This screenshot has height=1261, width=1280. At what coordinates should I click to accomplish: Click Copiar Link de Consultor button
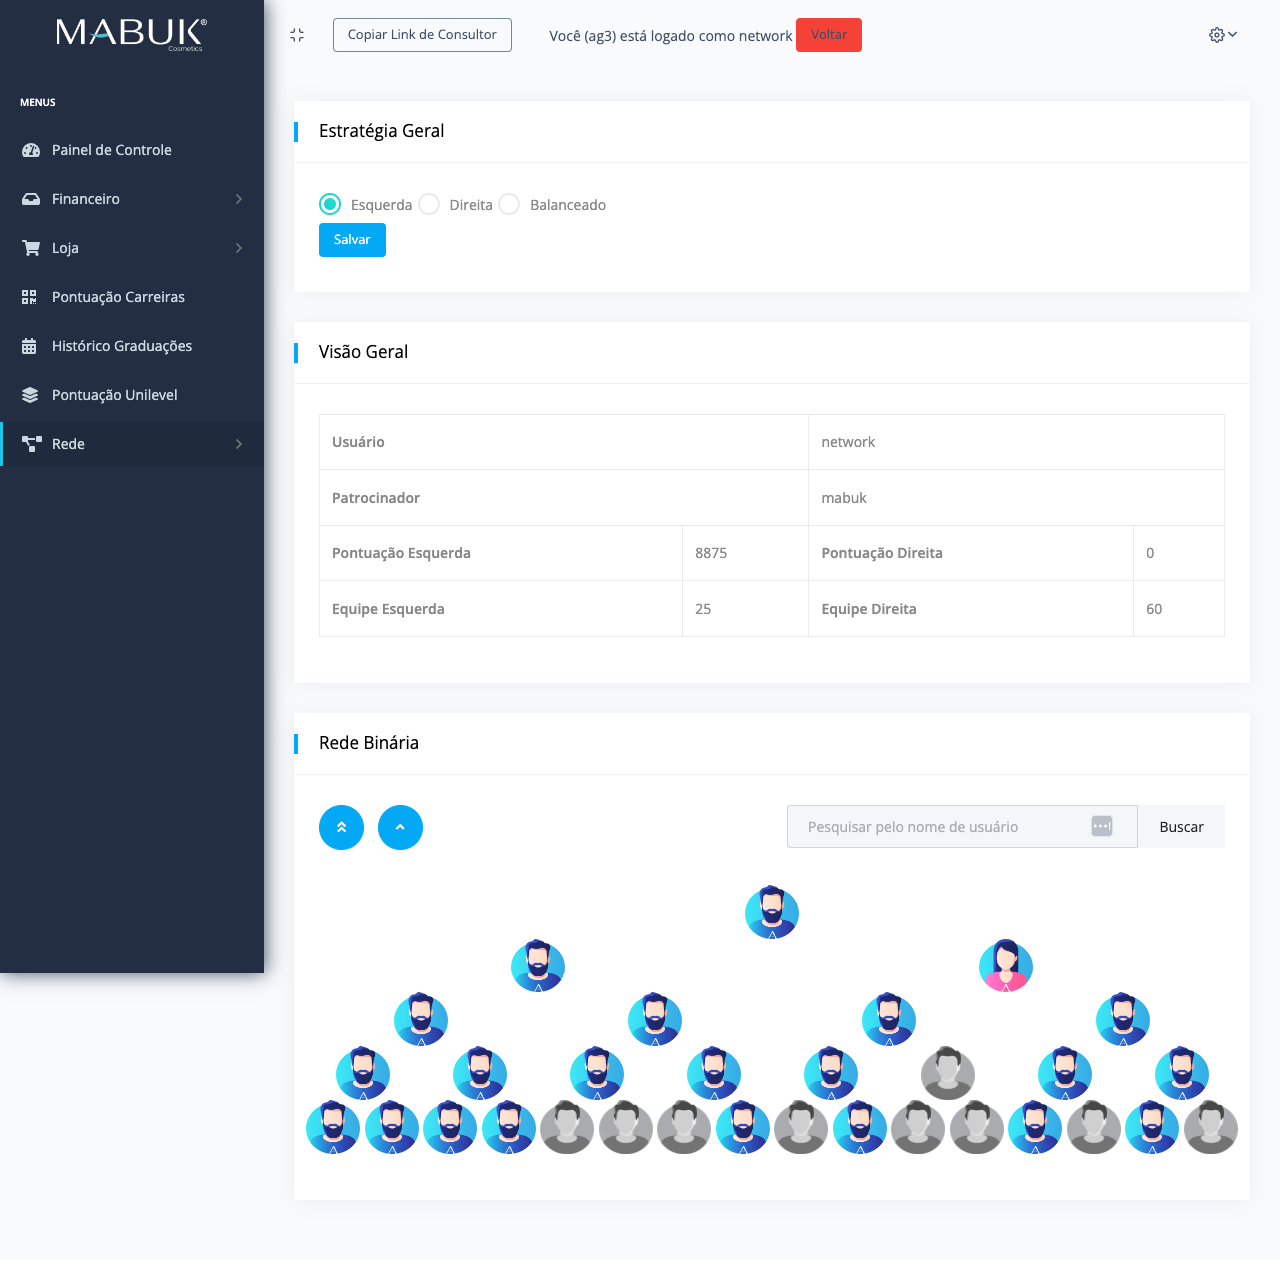pyautogui.click(x=422, y=35)
